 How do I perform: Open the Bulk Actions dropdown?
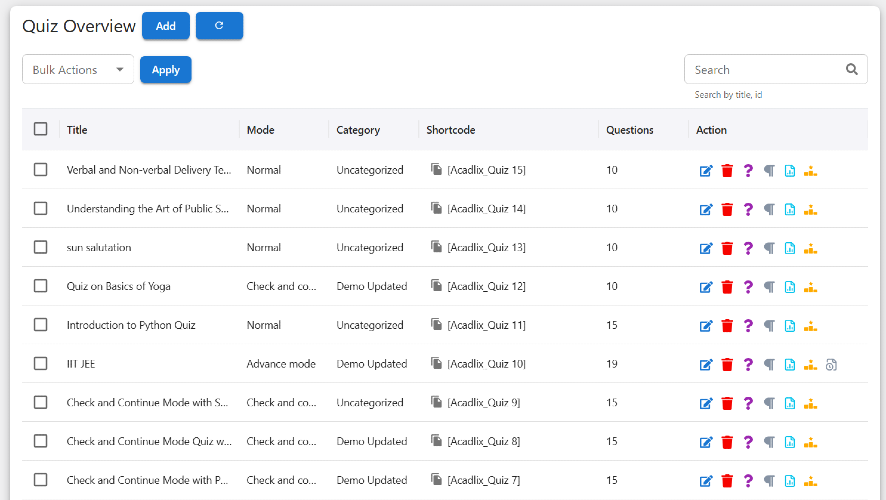(78, 69)
